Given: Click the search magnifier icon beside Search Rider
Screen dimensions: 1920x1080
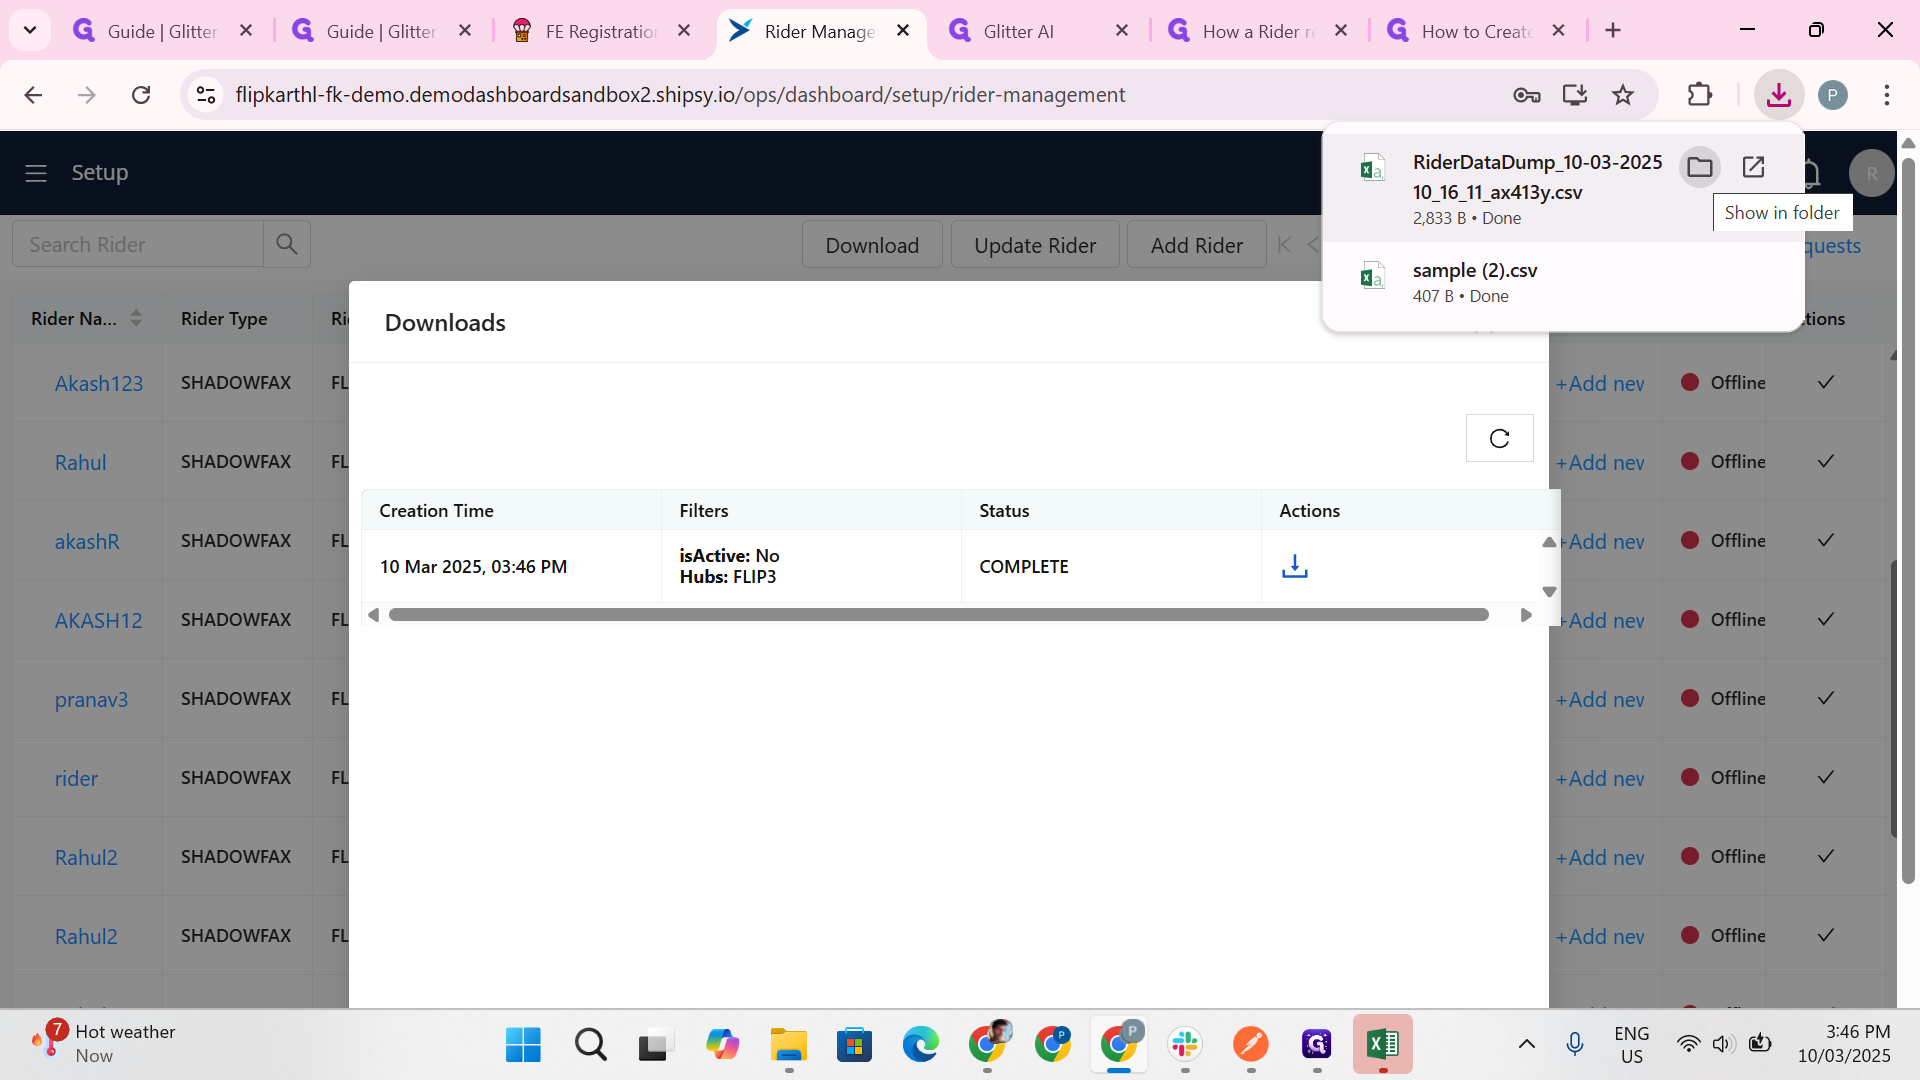Looking at the screenshot, I should pos(287,244).
